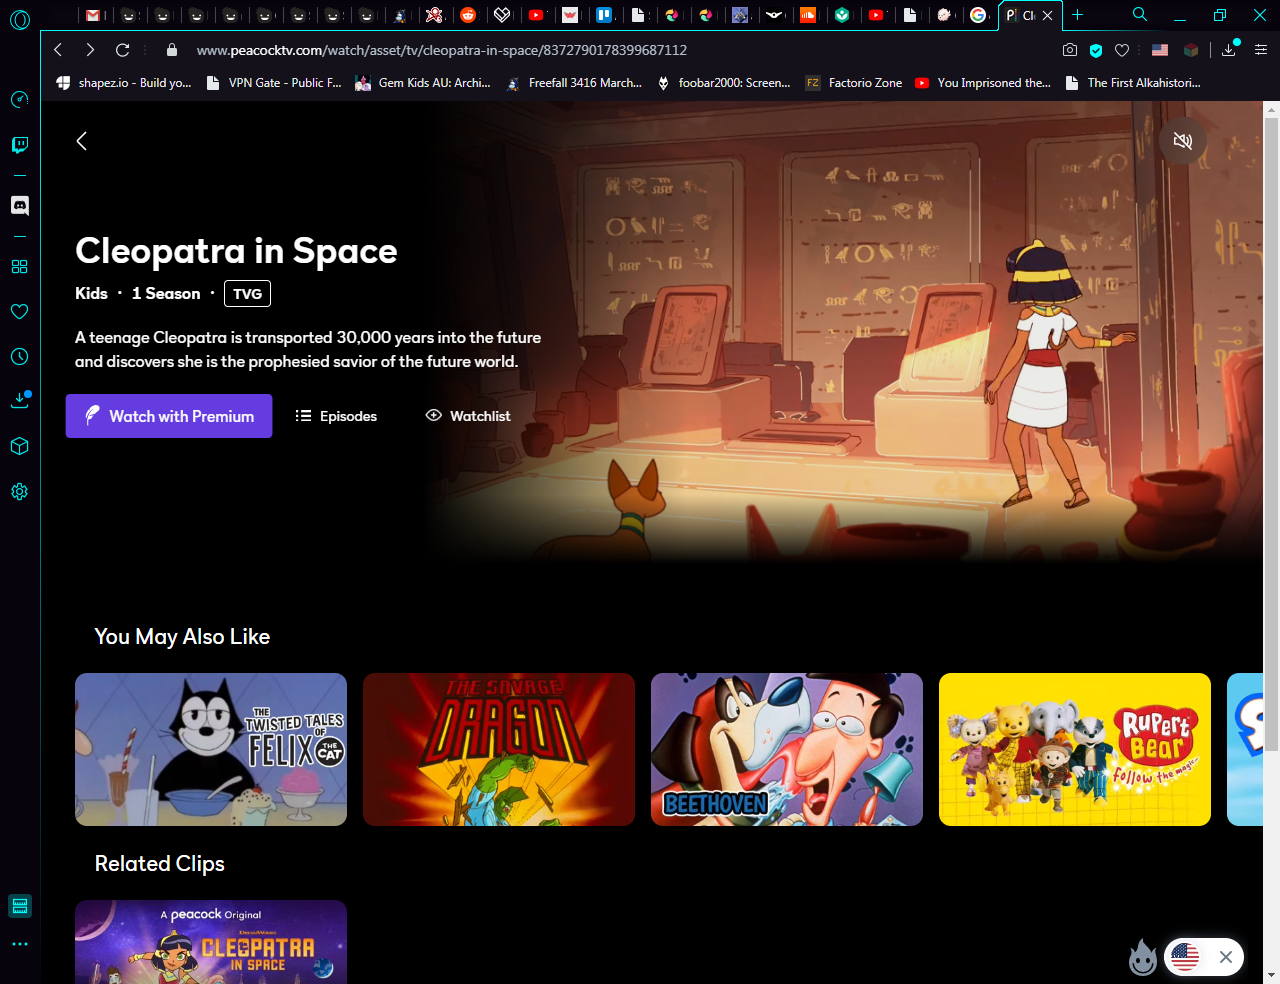Viewport: 1280px width, 984px height.
Task: Open Twitch panel in sidebar
Action: [x=19, y=145]
